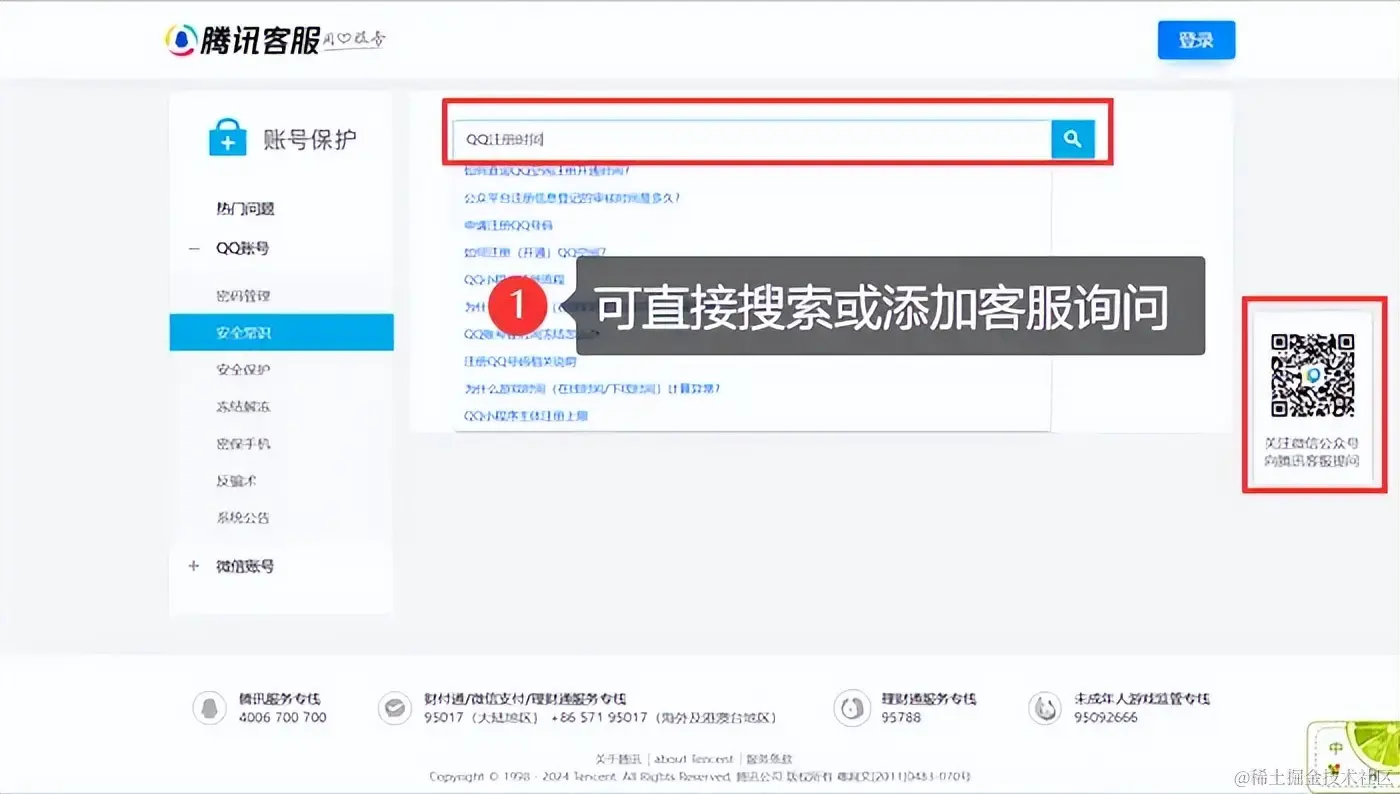This screenshot has height=794, width=1400.
Task: Click the 账号保护 lock icon
Action: (x=227, y=138)
